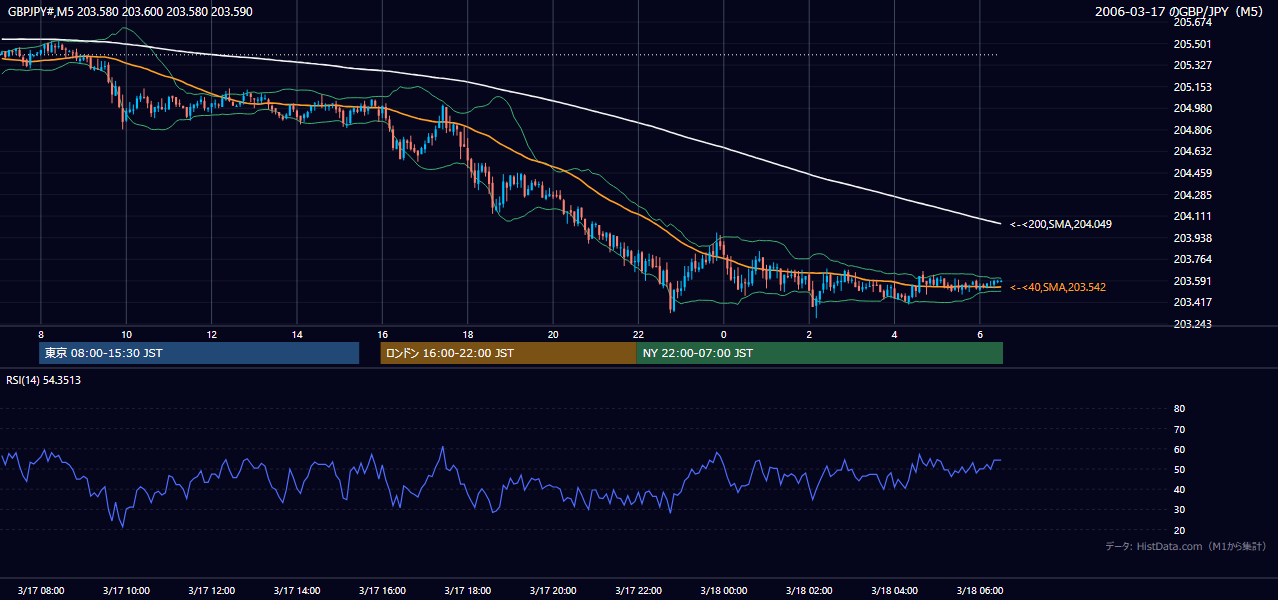Click the 3/17 10:00 date label

[126, 591]
